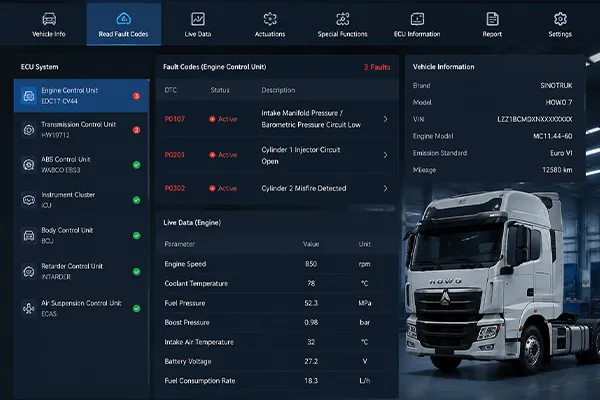Click the Emission Standard value Euro VI
The width and height of the screenshot is (600, 400).
(561, 153)
